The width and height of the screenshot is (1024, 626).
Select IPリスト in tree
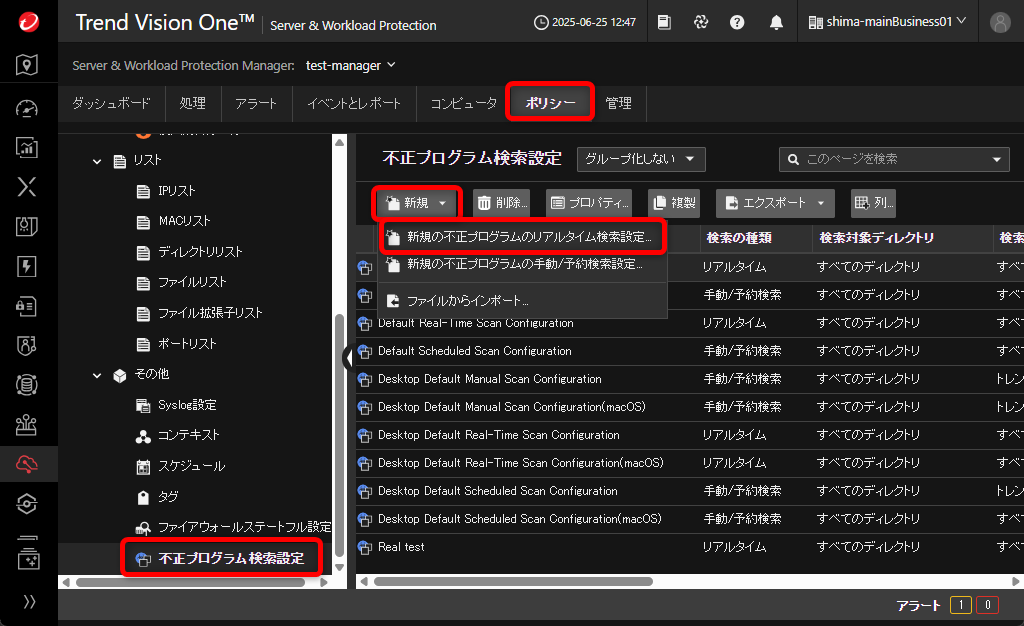click(176, 191)
